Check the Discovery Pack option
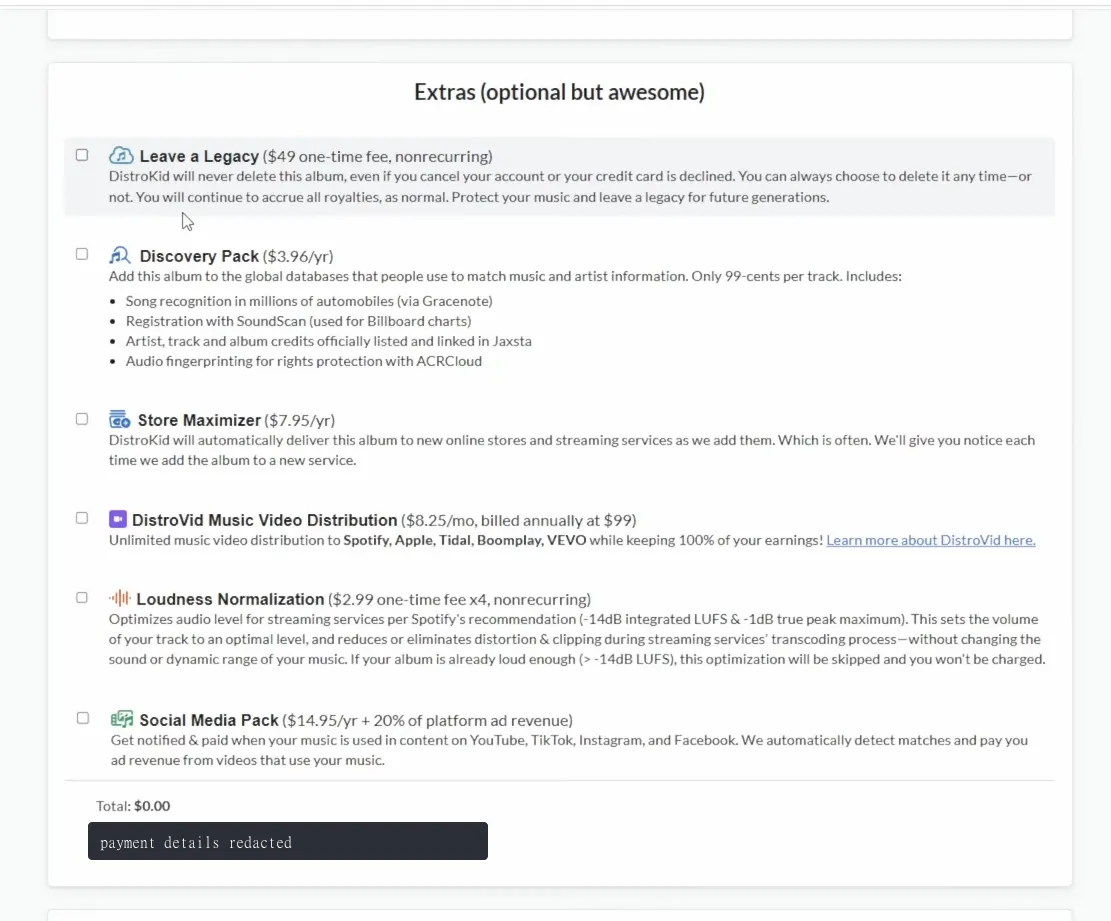1111x921 pixels. 82,254
